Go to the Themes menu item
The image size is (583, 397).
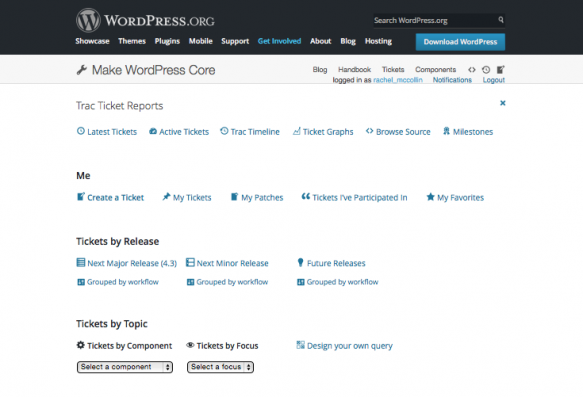click(x=132, y=41)
